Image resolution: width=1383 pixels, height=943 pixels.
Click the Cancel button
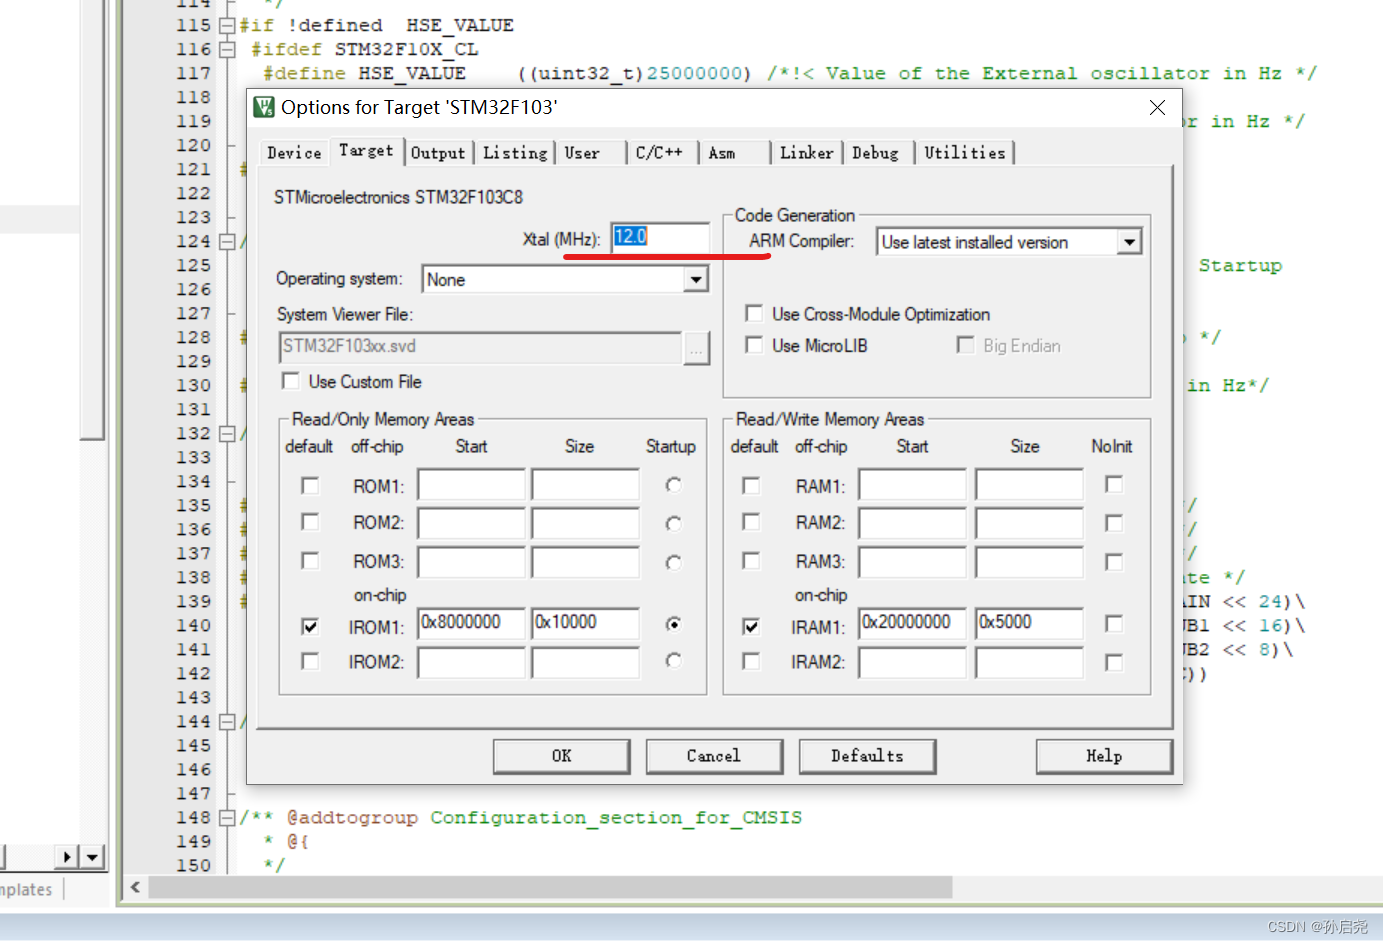click(714, 756)
